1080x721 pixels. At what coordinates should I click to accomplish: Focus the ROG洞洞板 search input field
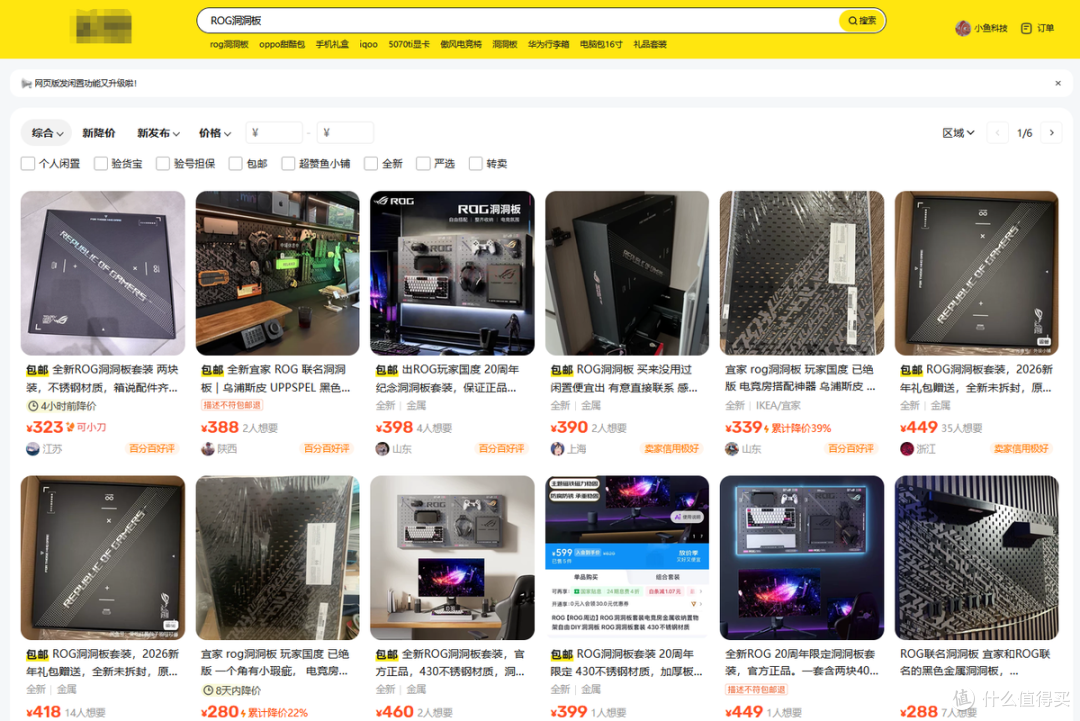pyautogui.click(x=520, y=21)
